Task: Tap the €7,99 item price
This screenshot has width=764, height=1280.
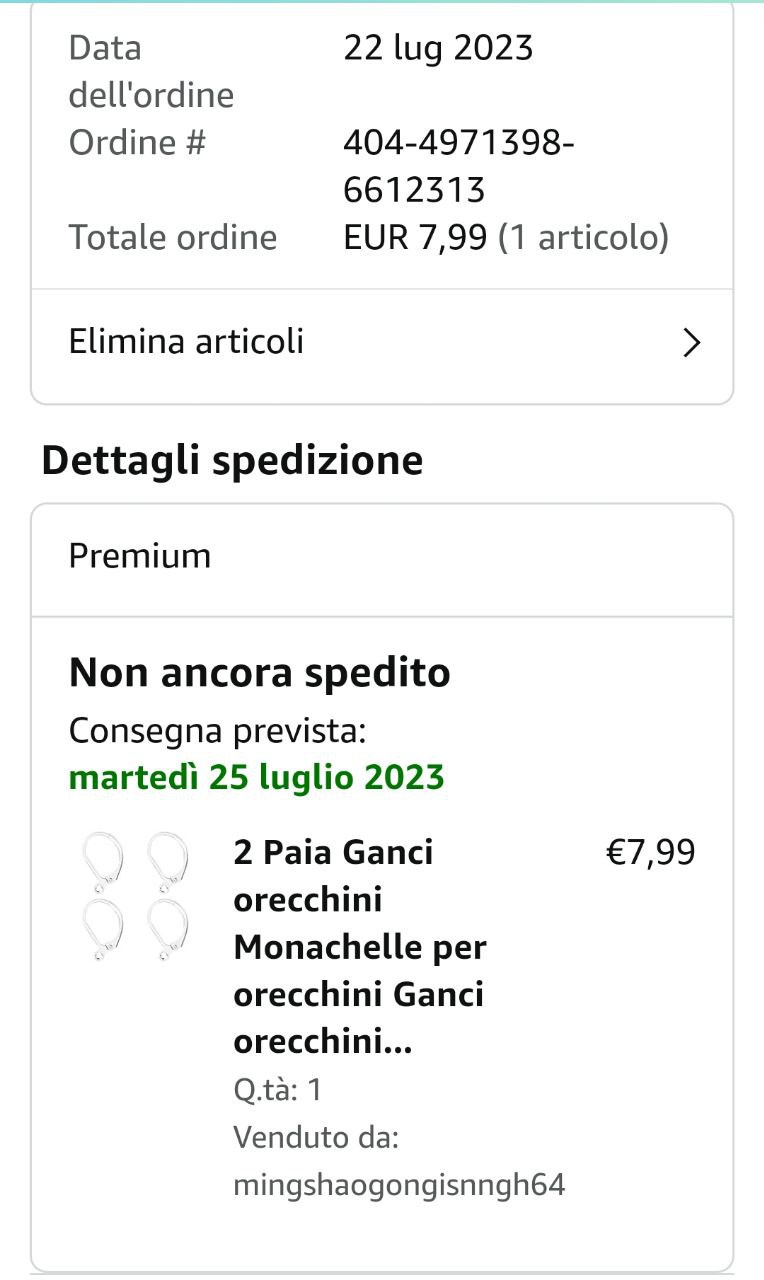Action: tap(650, 852)
